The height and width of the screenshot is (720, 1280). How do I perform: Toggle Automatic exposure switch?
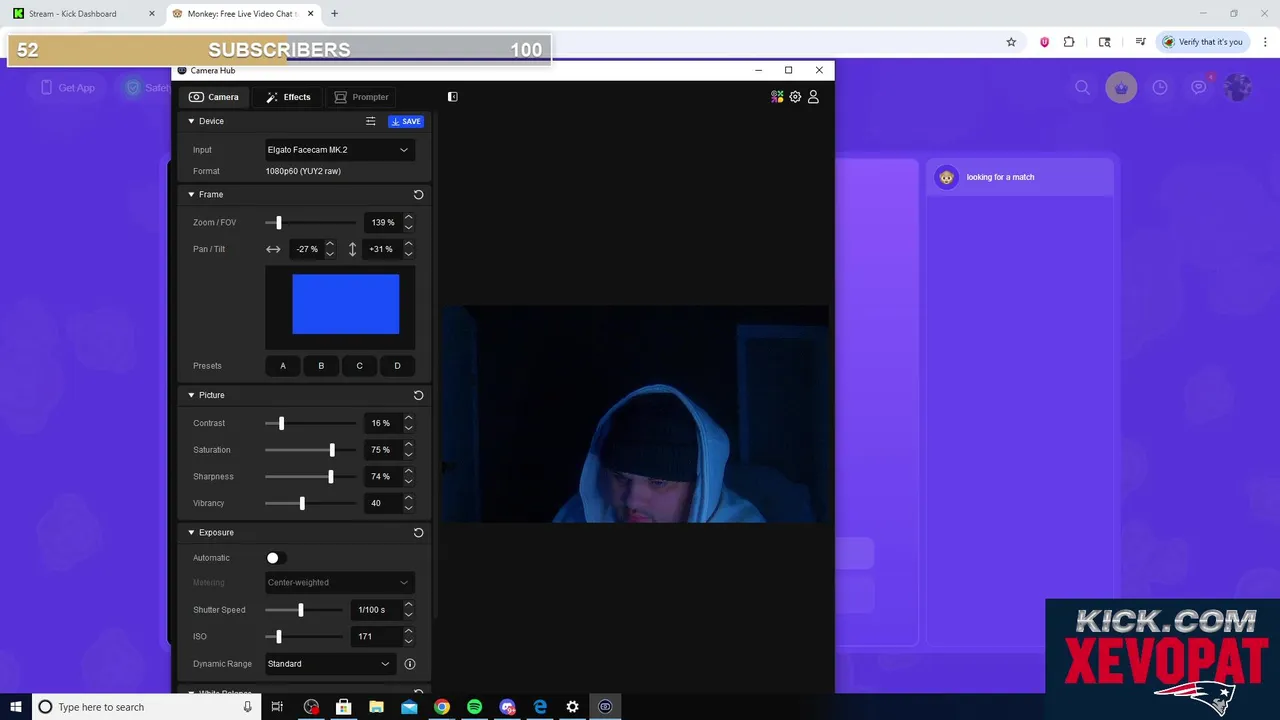[275, 558]
